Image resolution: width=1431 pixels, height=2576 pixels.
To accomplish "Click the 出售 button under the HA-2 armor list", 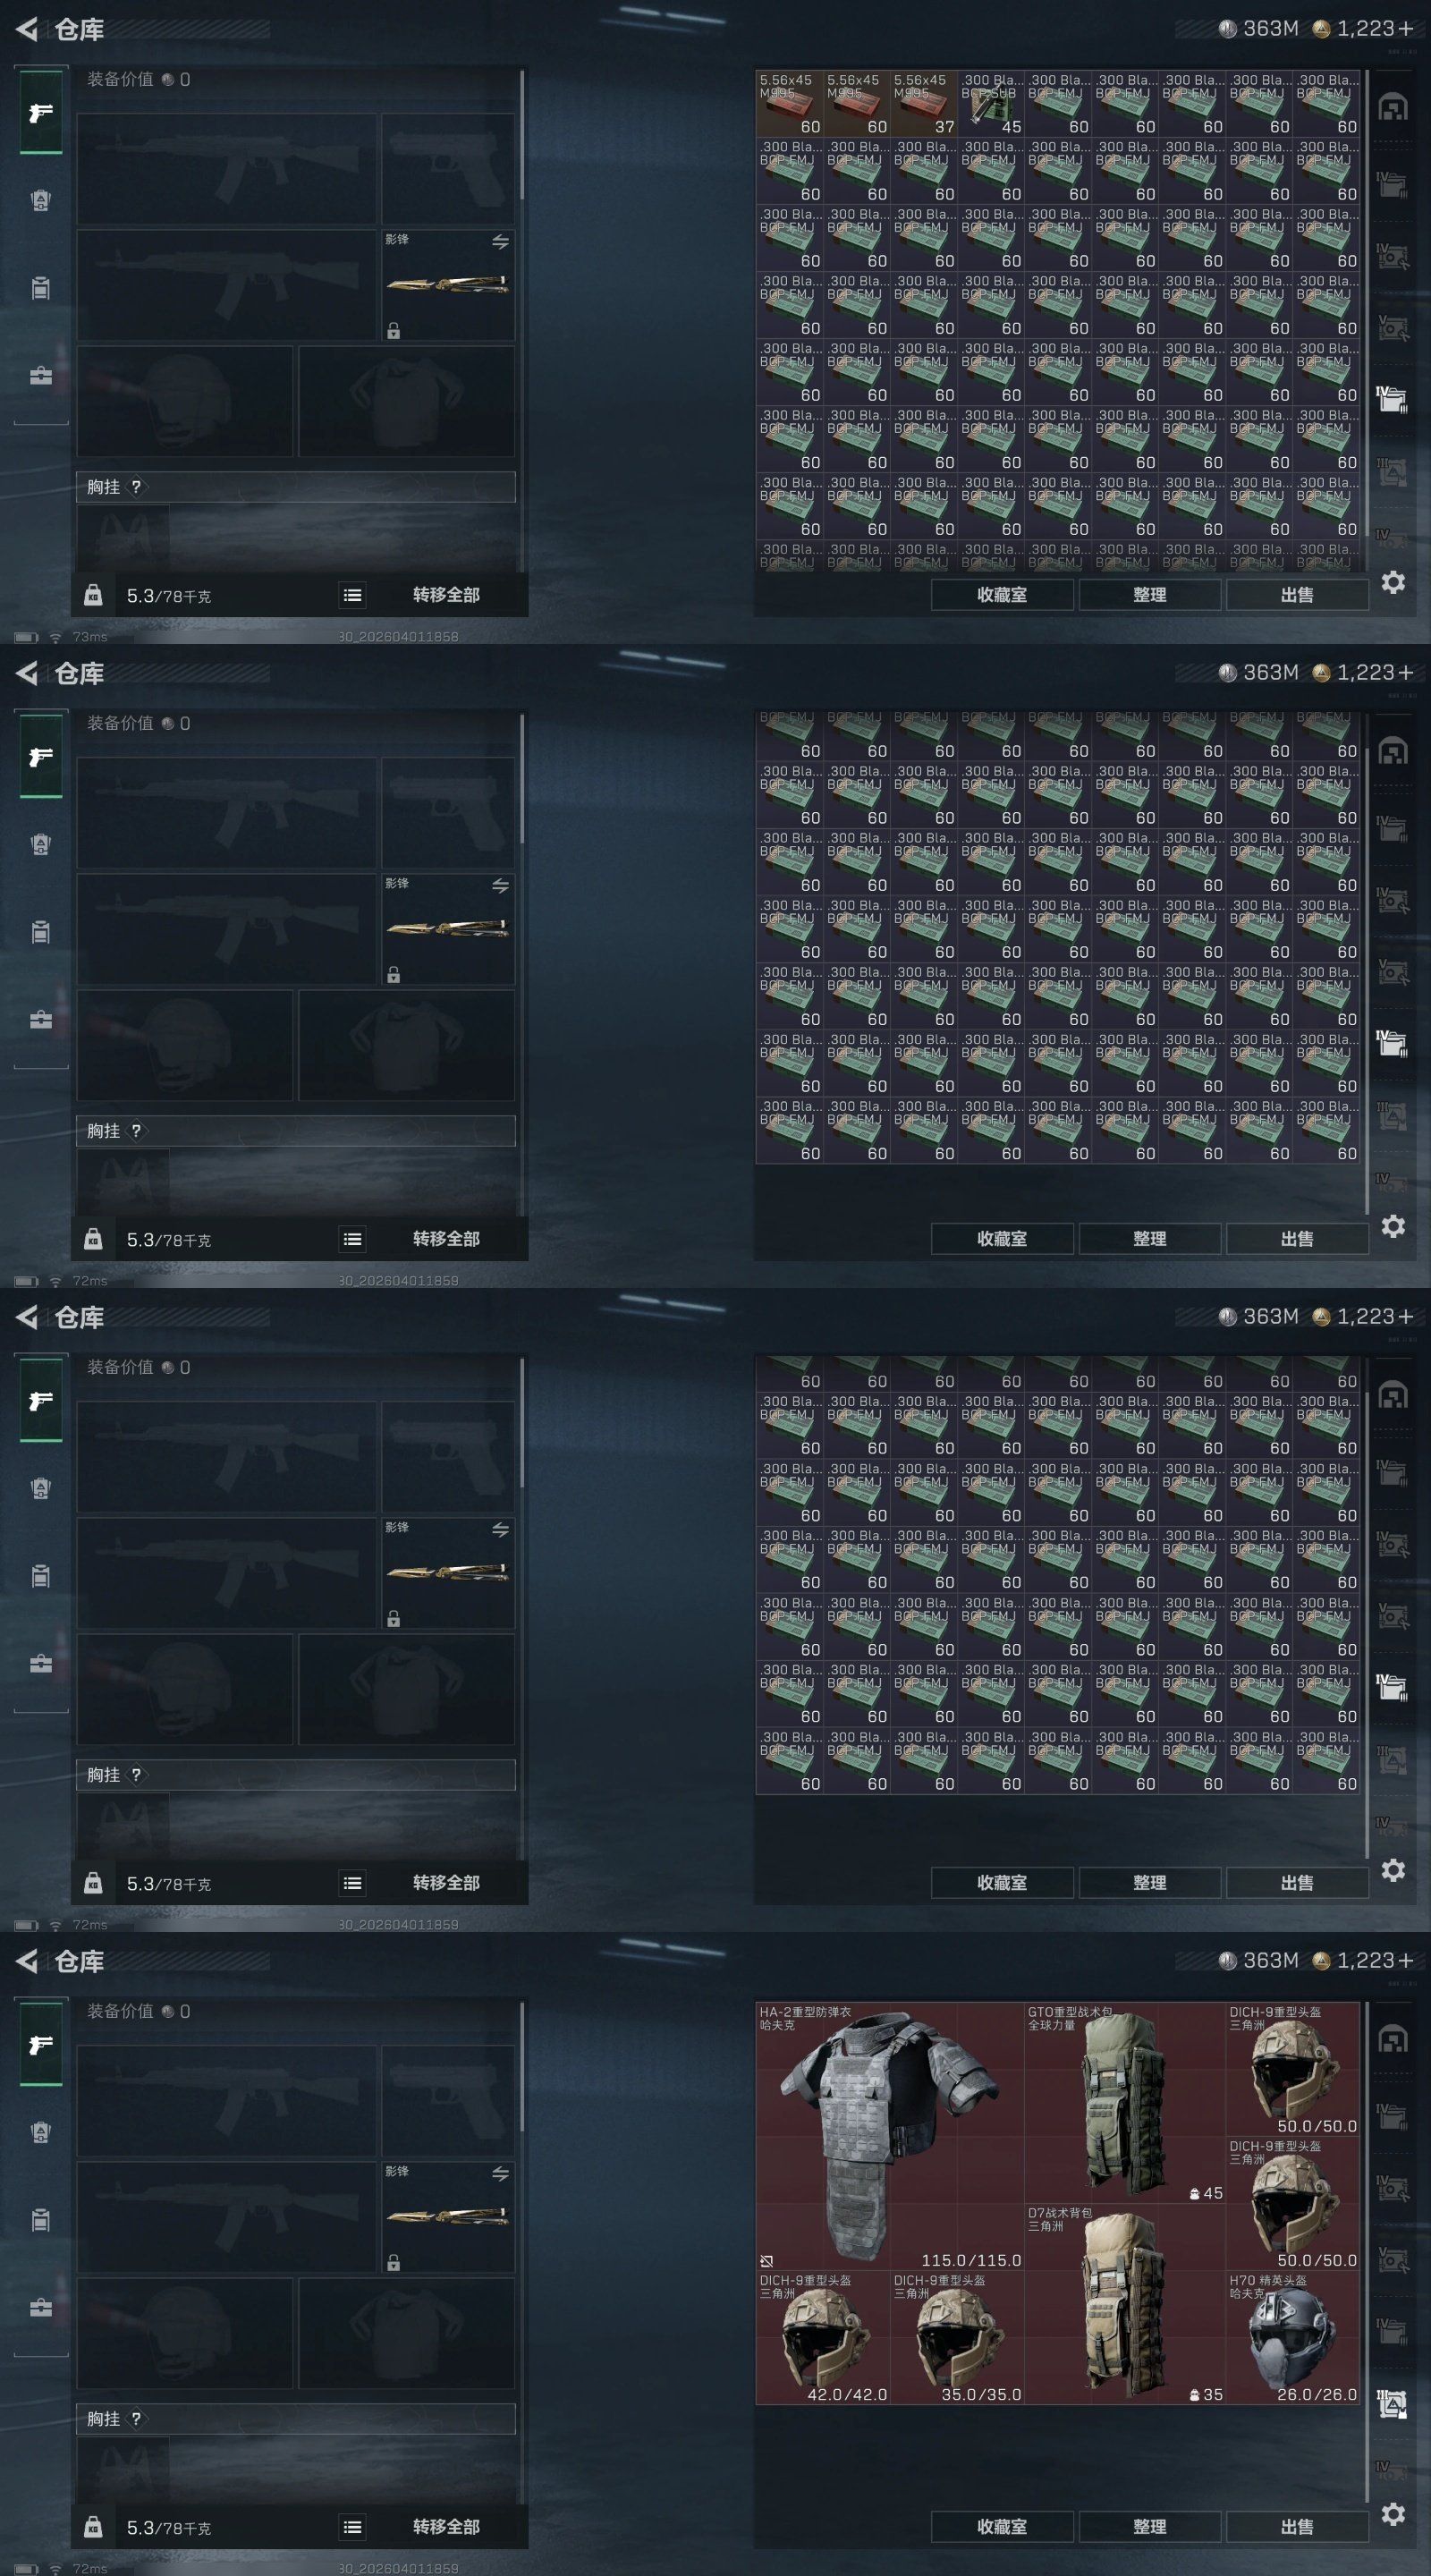I will [1297, 2526].
